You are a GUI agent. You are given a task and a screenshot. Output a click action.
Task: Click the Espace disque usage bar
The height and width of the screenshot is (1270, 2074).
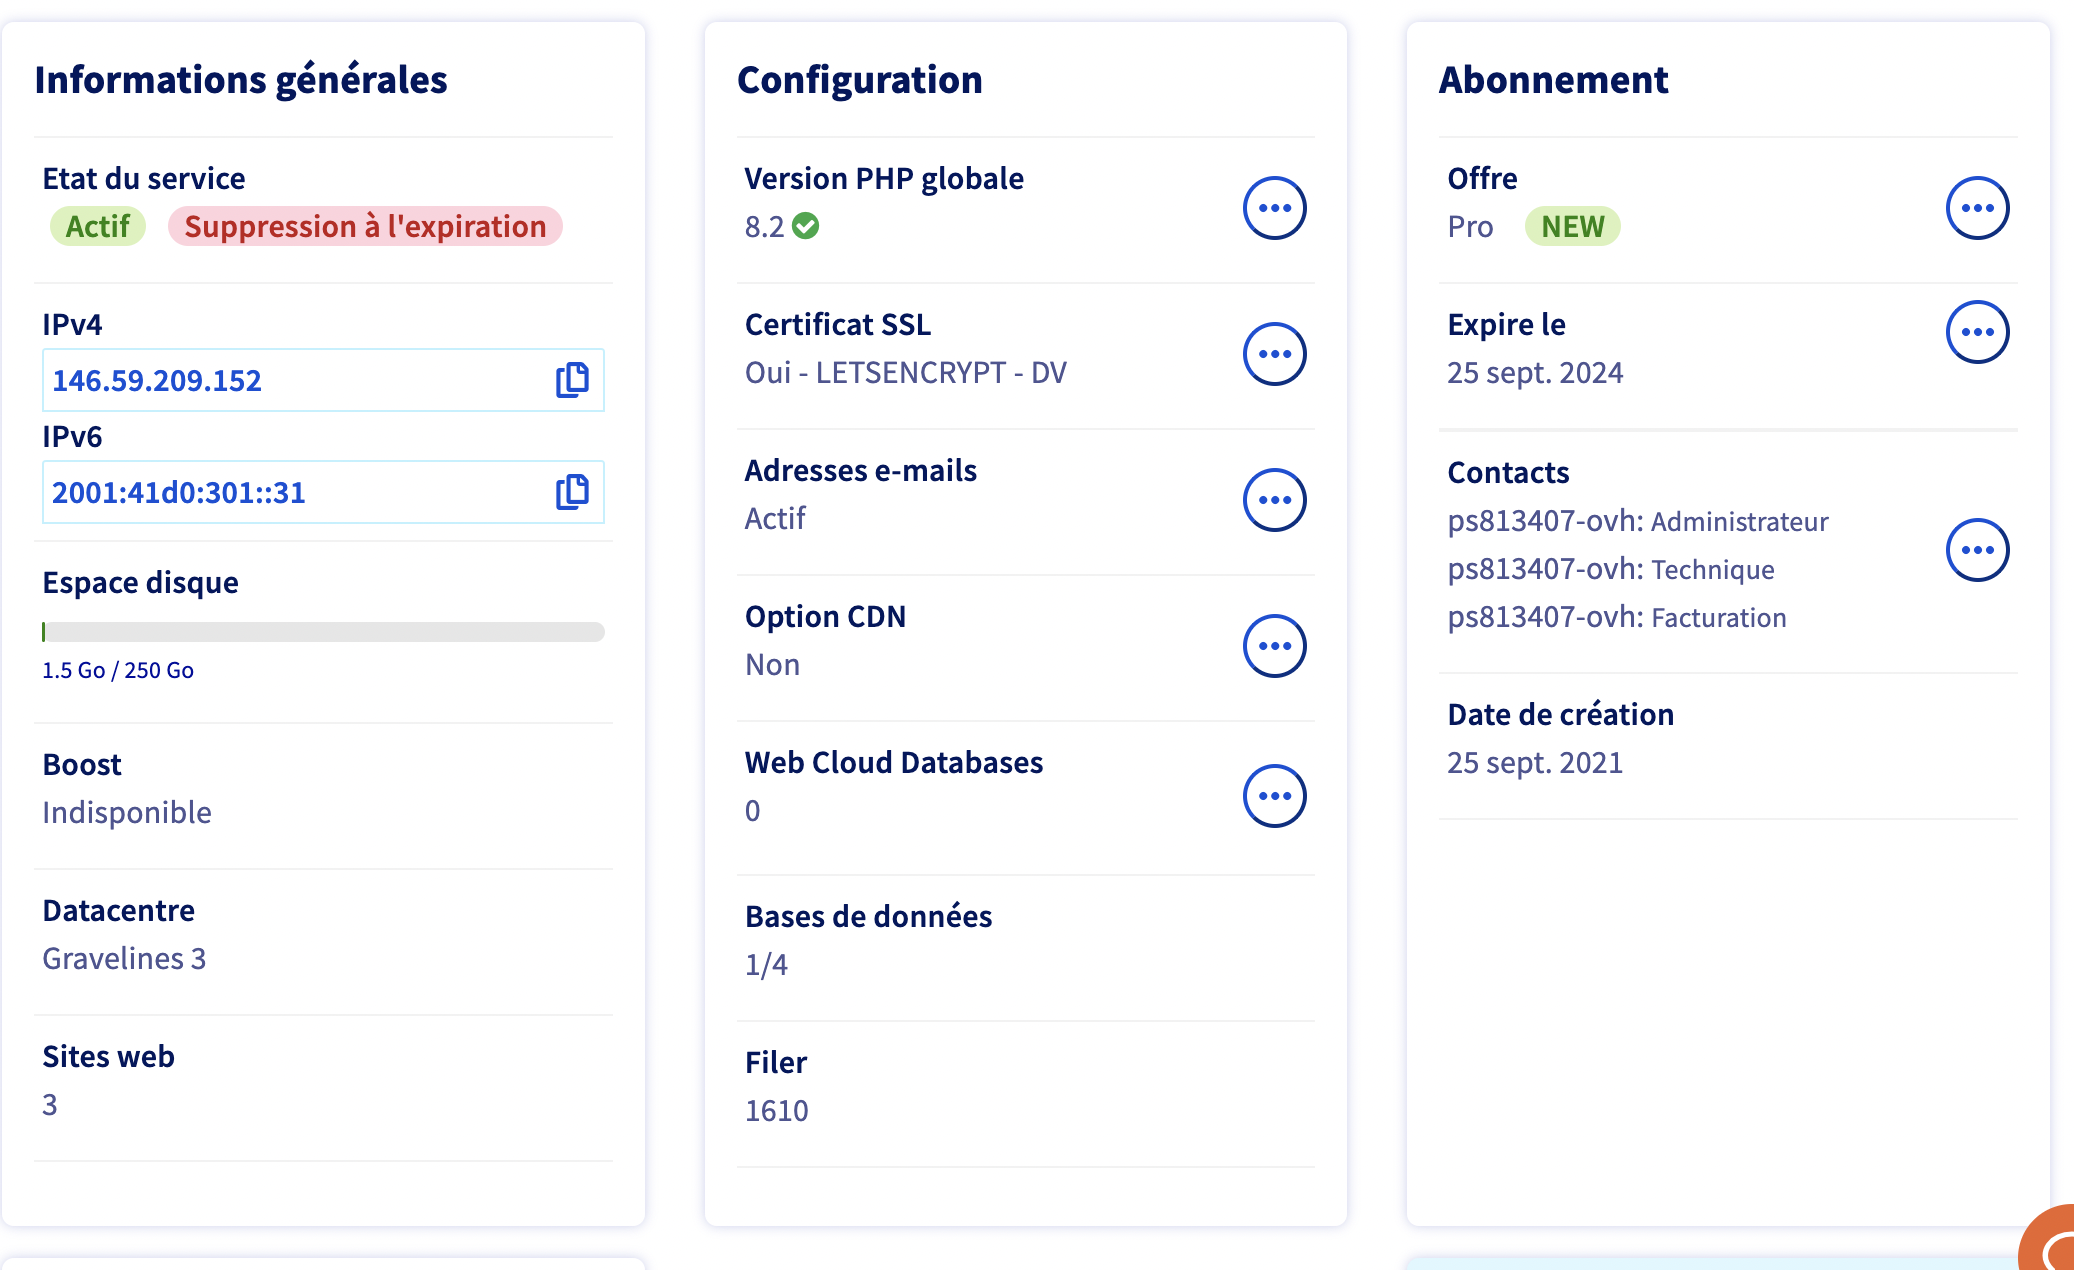(x=323, y=632)
